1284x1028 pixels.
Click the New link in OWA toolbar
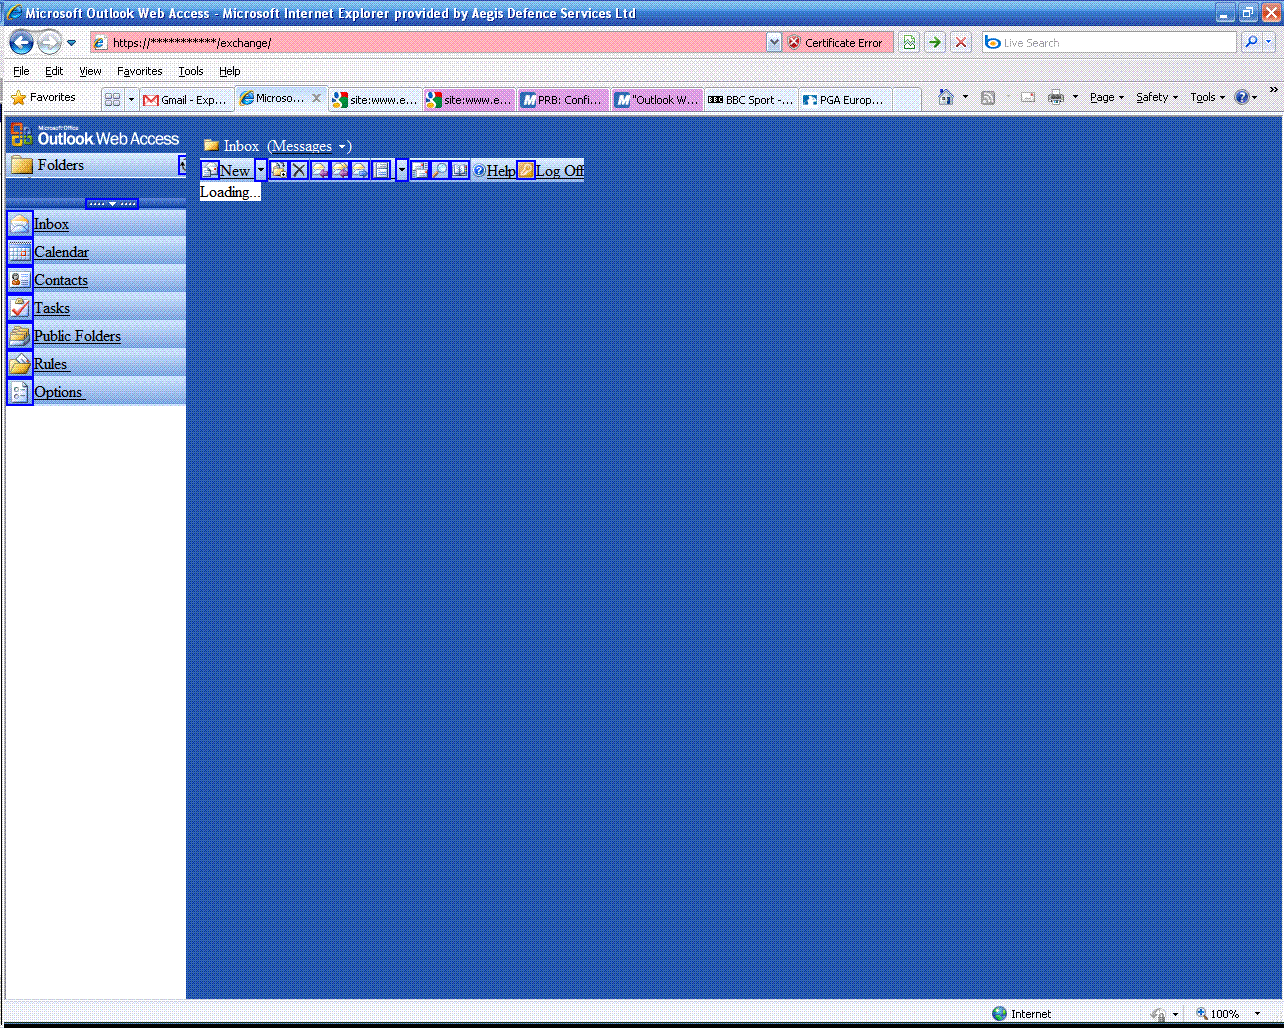(x=235, y=171)
